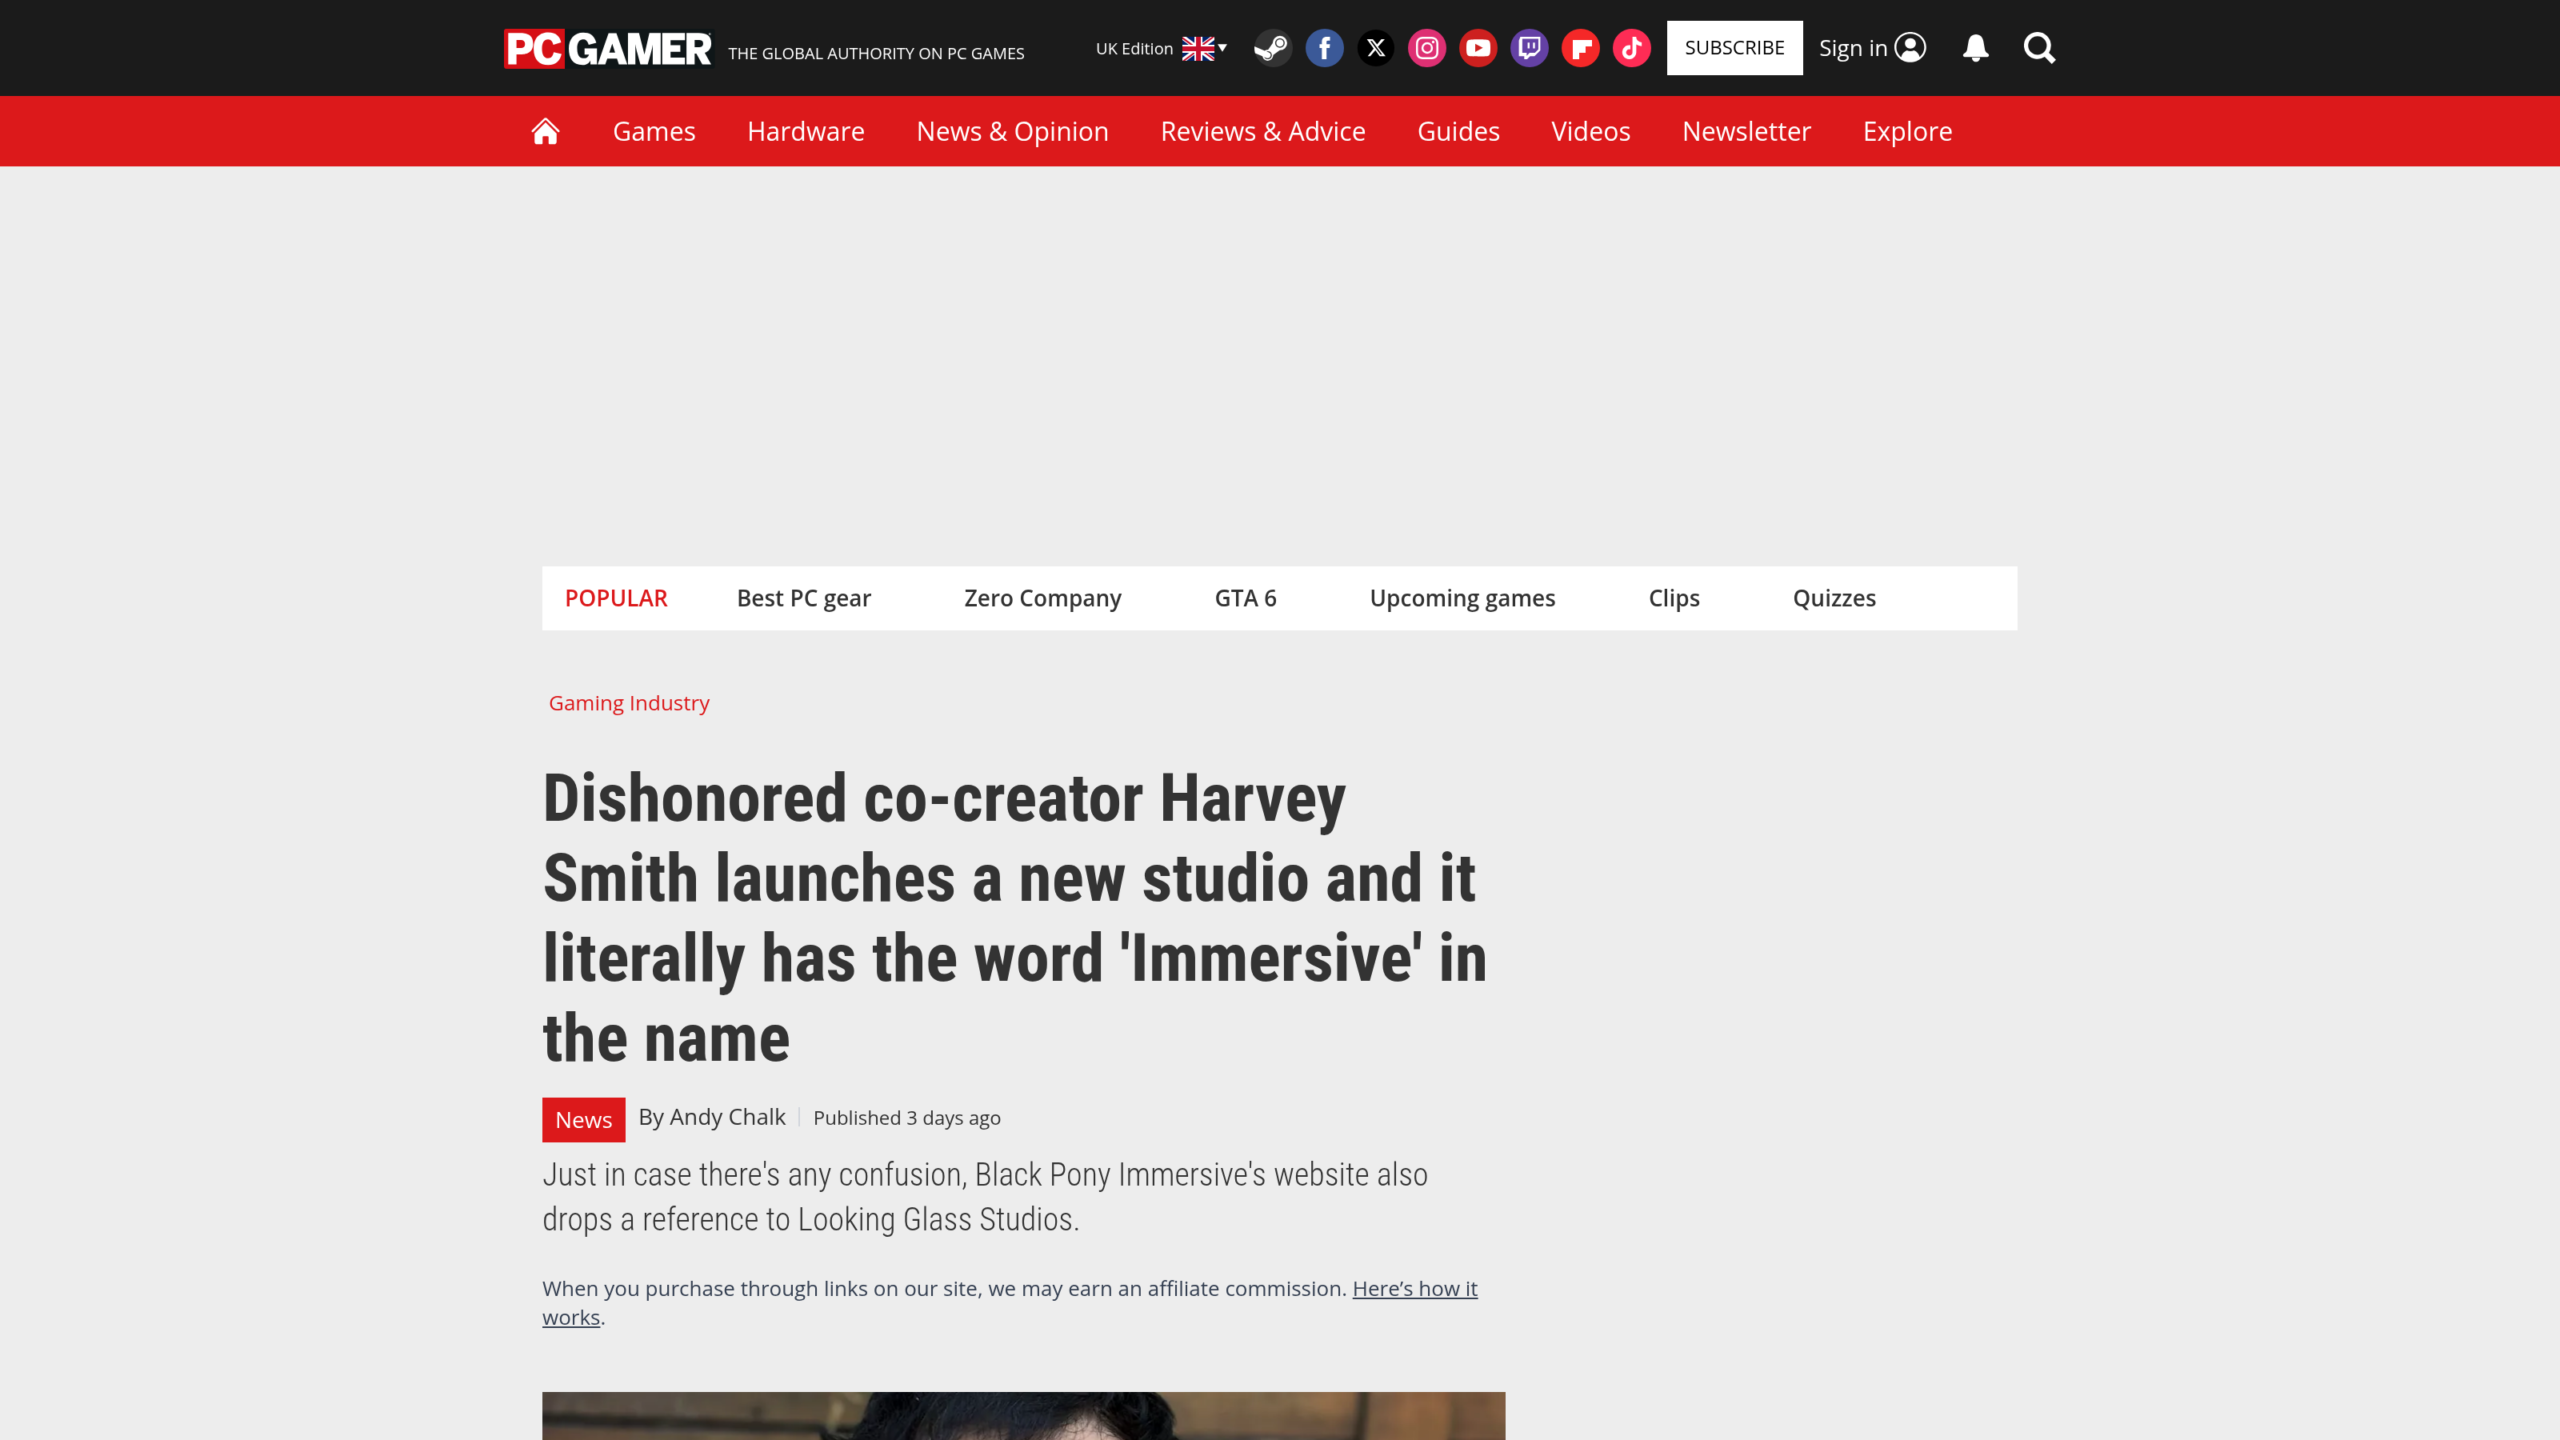
Task: Select Clips popular link
Action: pyautogui.click(x=1673, y=598)
